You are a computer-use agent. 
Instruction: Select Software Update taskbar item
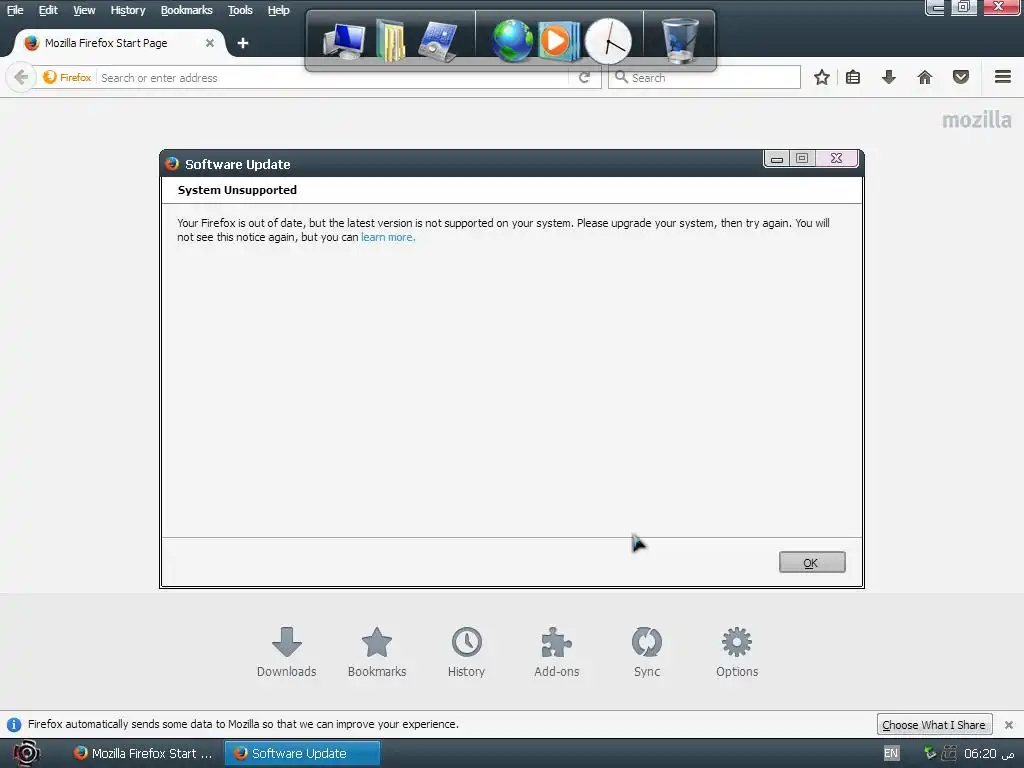tap(302, 753)
